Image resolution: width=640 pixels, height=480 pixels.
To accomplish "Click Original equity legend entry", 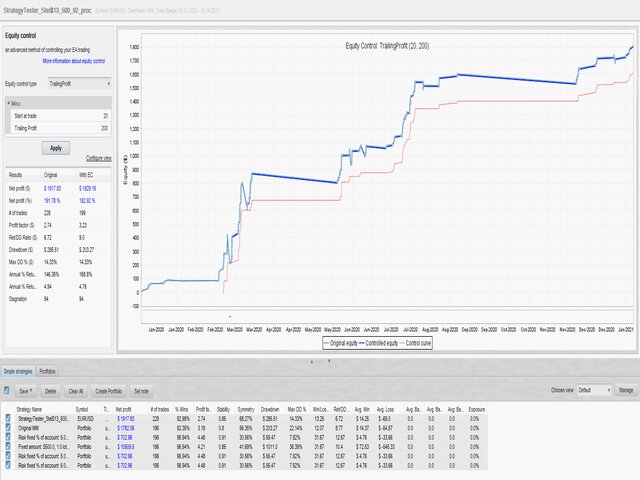I will click(341, 343).
